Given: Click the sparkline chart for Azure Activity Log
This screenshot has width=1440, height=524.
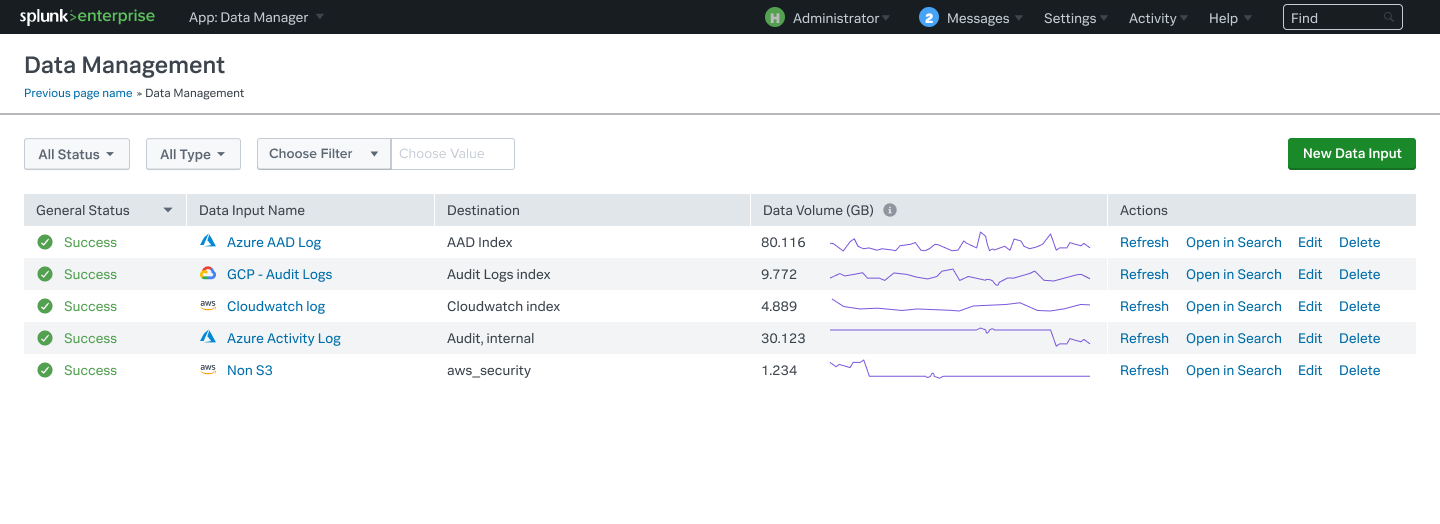Looking at the screenshot, I should (960, 337).
